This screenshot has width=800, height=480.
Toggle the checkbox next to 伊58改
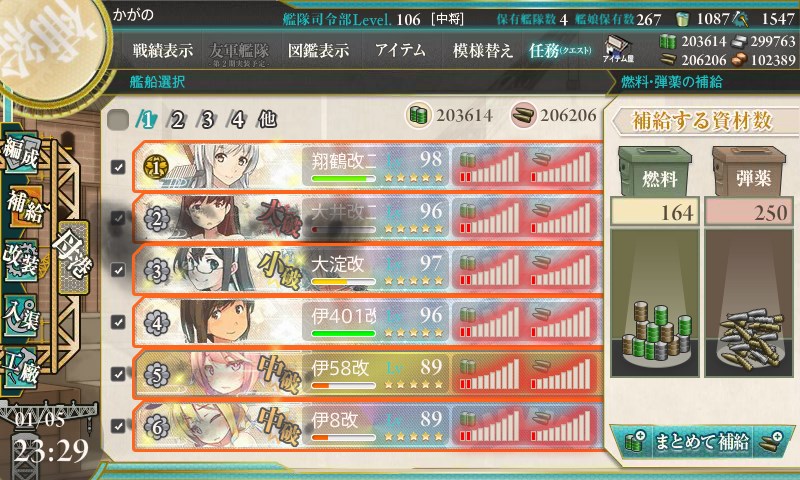tap(118, 374)
